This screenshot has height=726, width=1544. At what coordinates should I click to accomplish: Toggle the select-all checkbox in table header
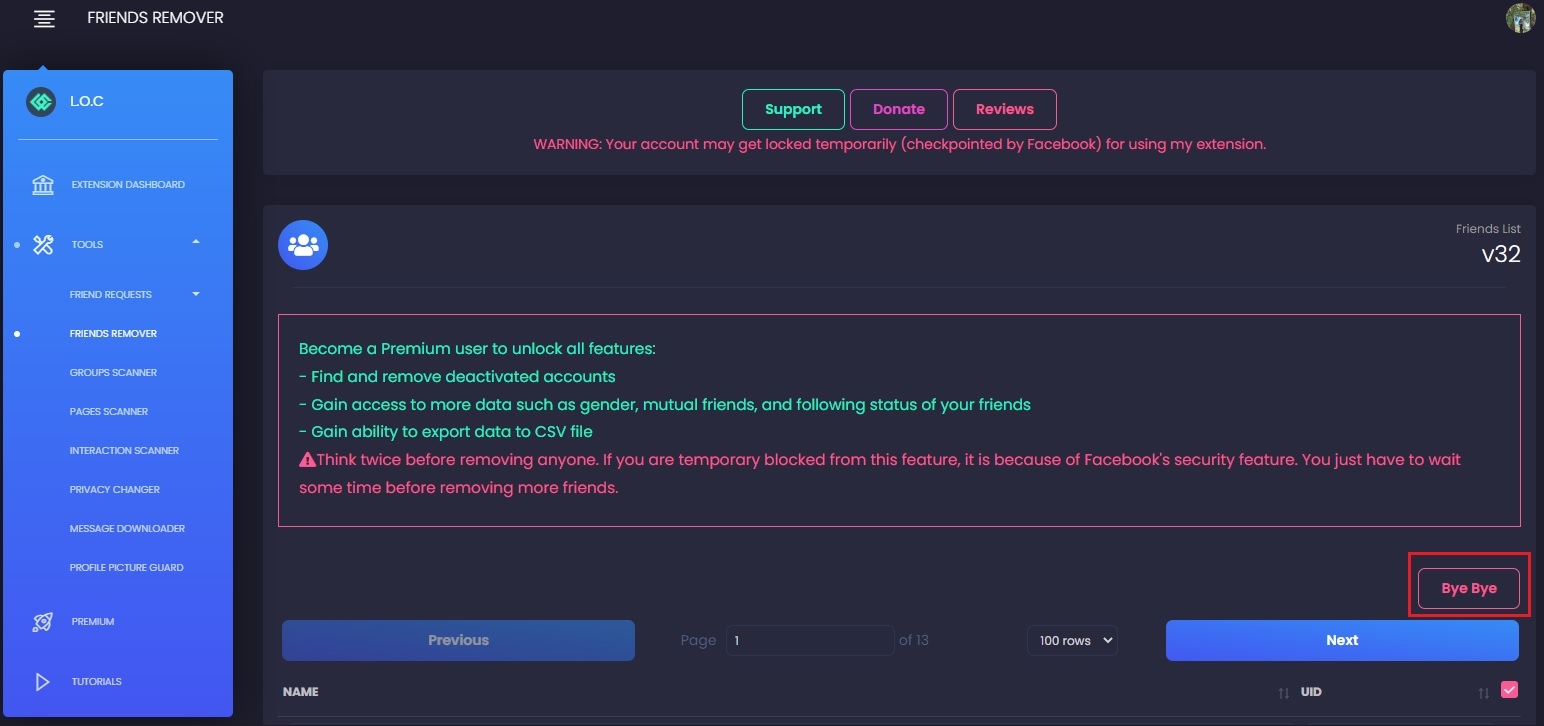coord(1510,689)
